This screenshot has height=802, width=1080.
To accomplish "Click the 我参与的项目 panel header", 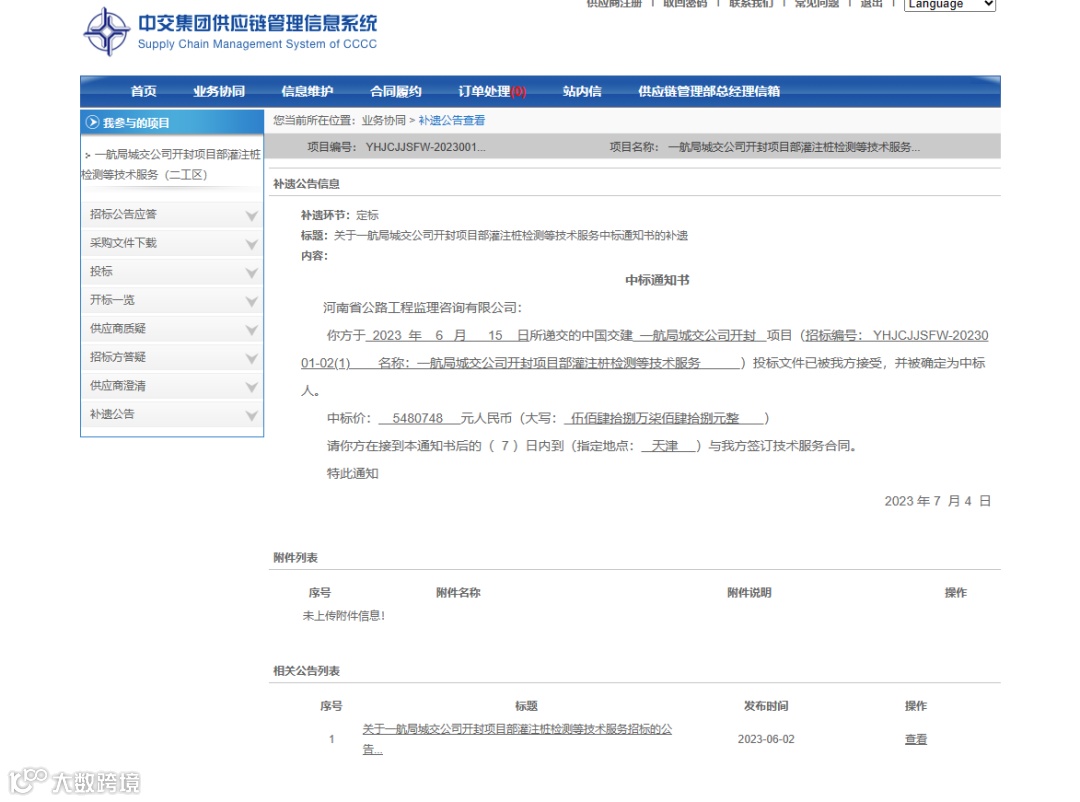I will point(172,123).
